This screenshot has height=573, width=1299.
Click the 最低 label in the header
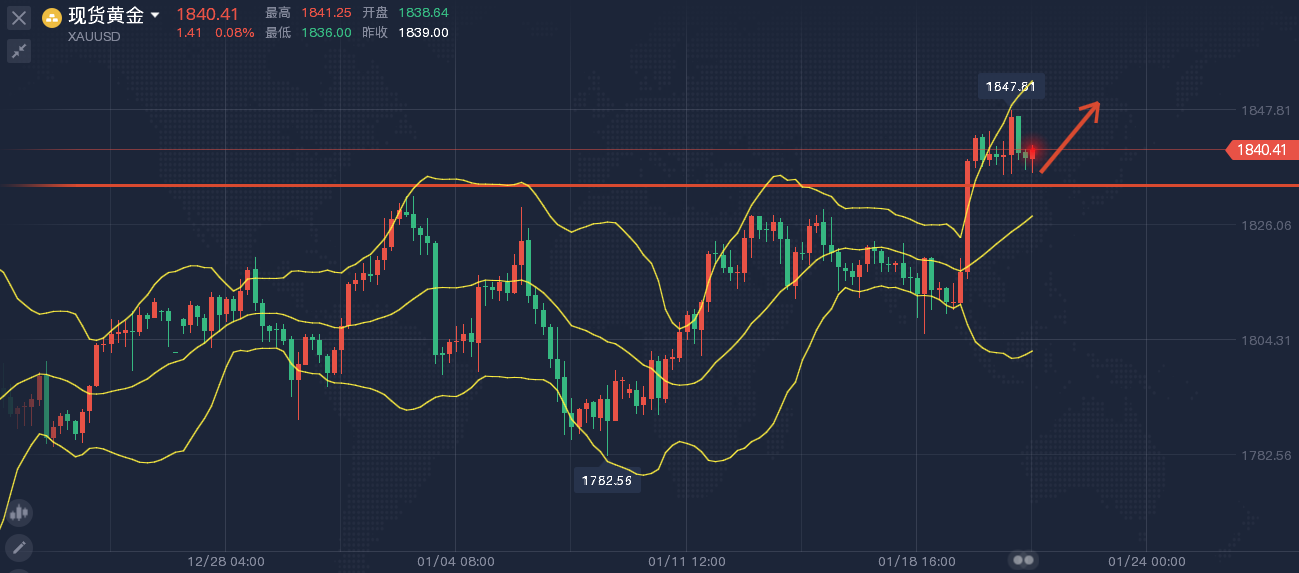tap(279, 32)
